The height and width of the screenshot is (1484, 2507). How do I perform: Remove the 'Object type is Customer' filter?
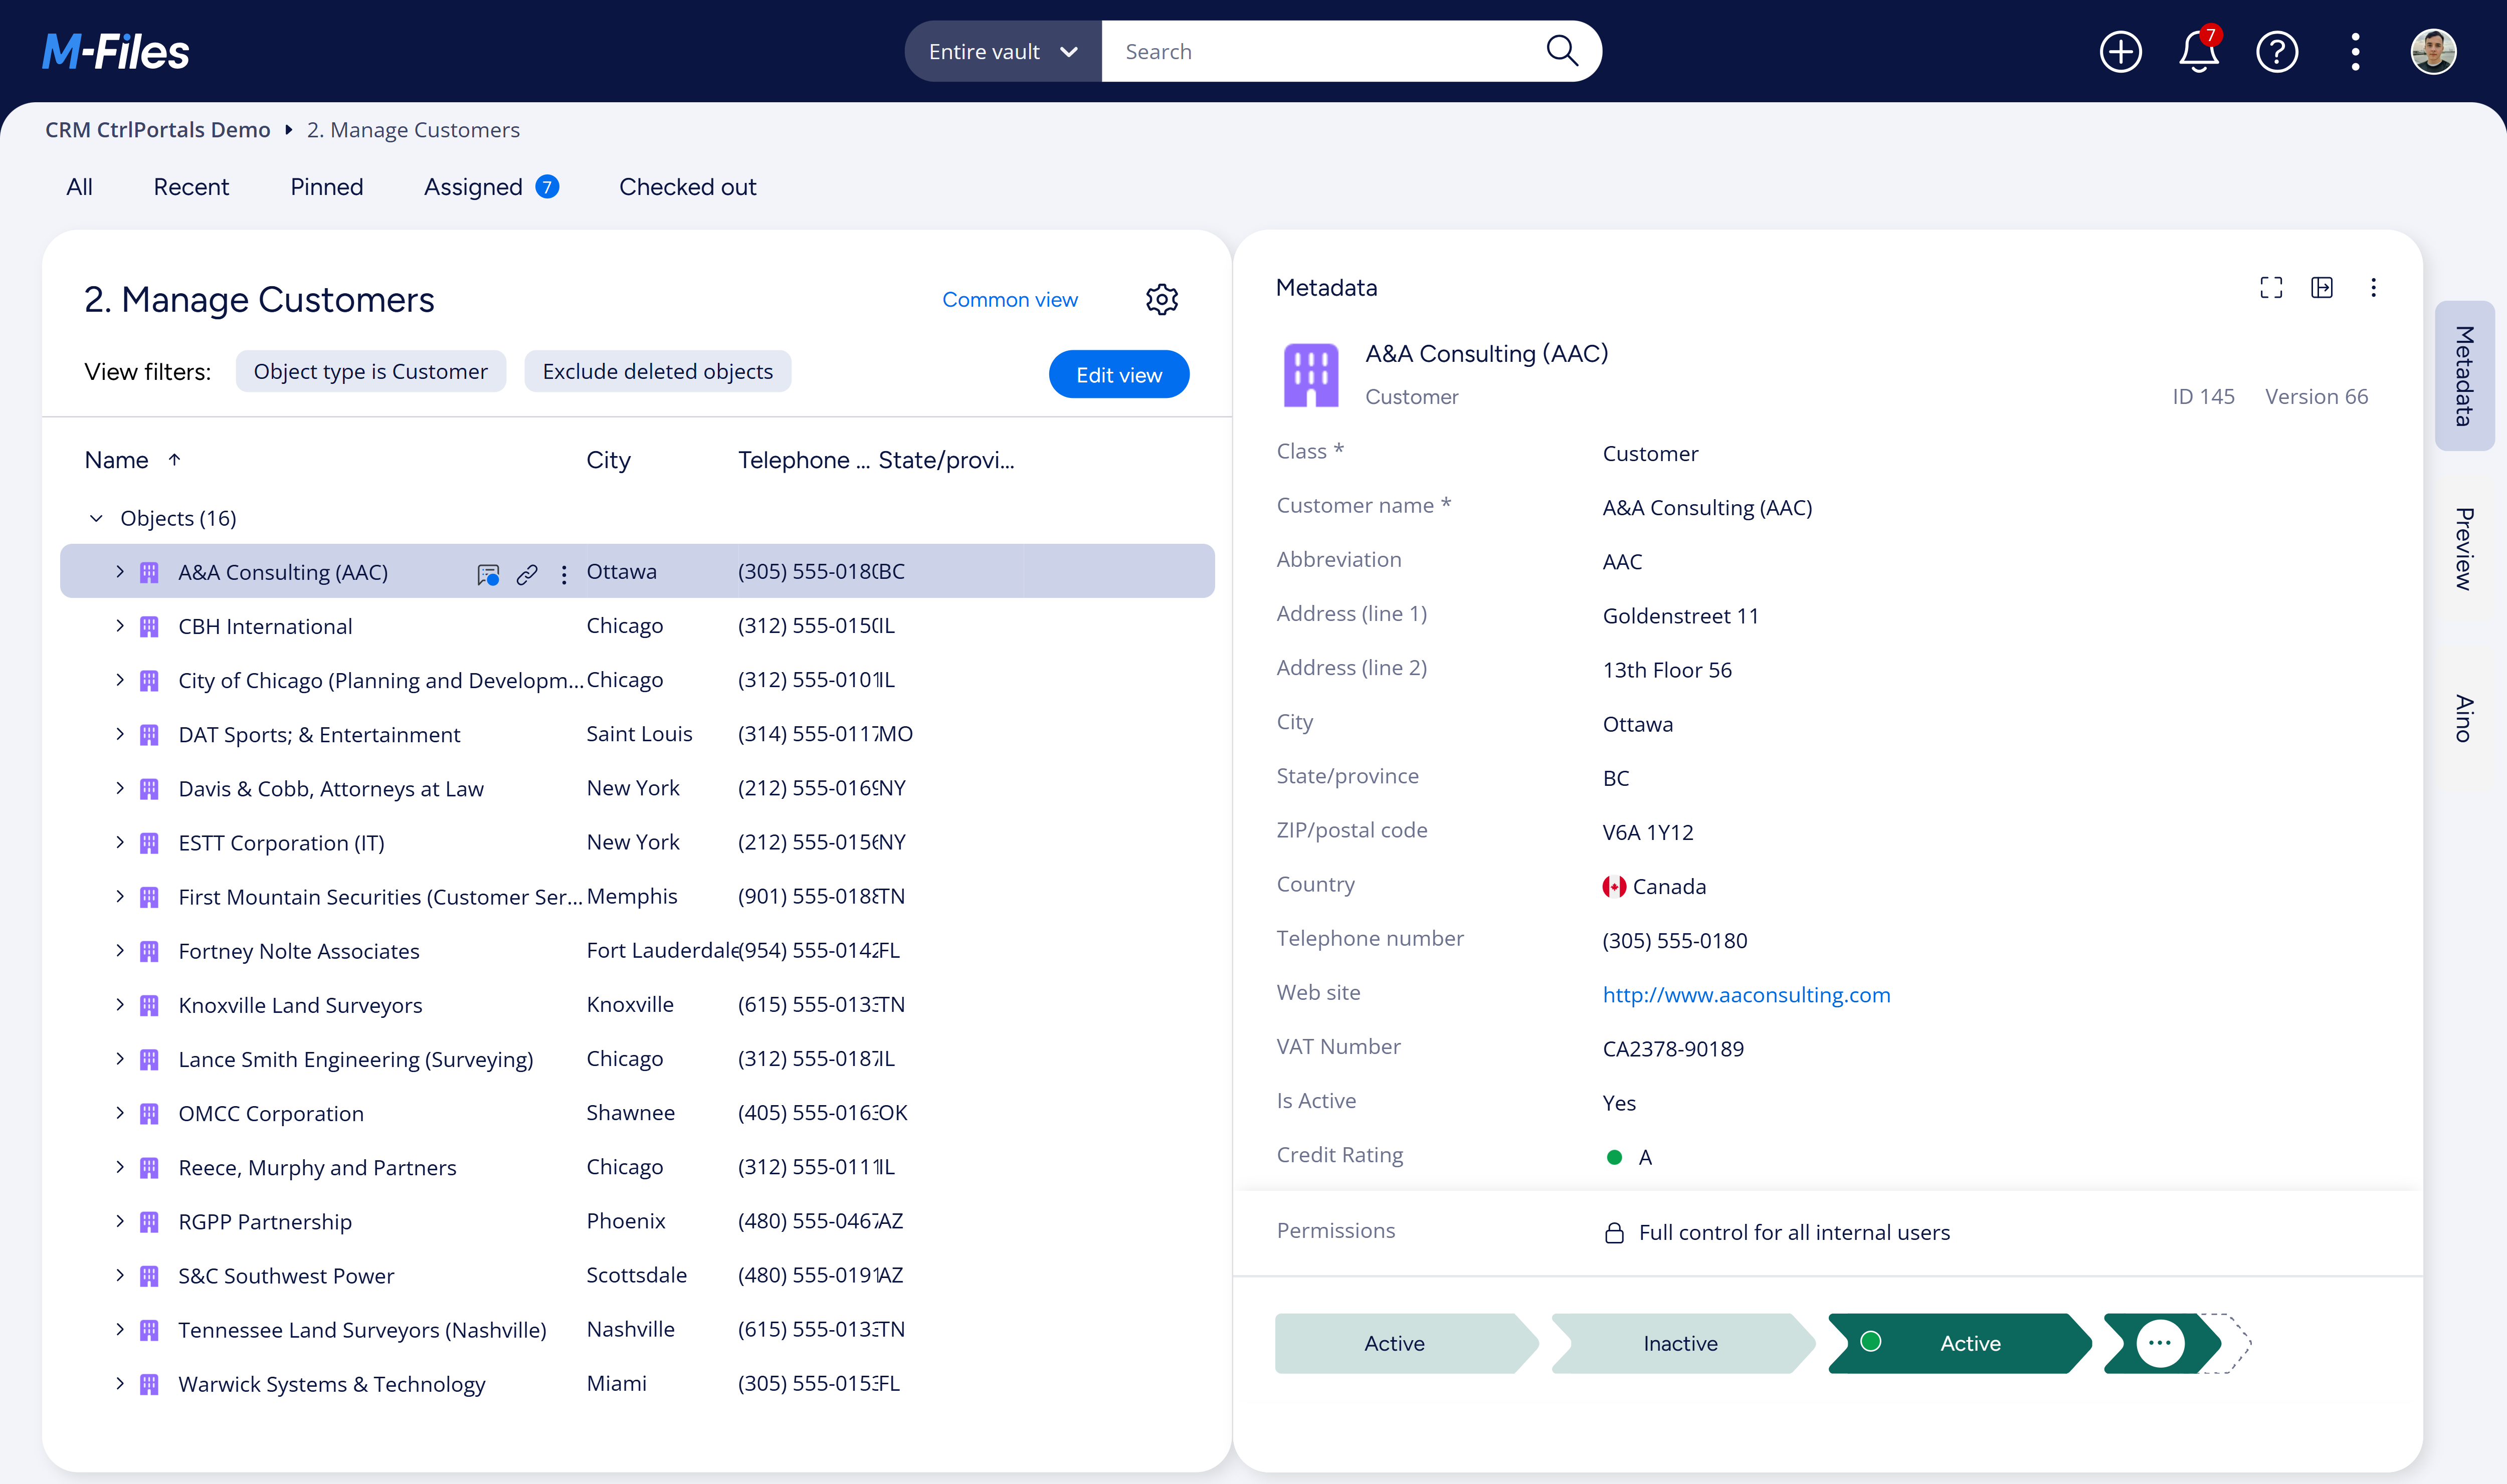click(x=371, y=371)
